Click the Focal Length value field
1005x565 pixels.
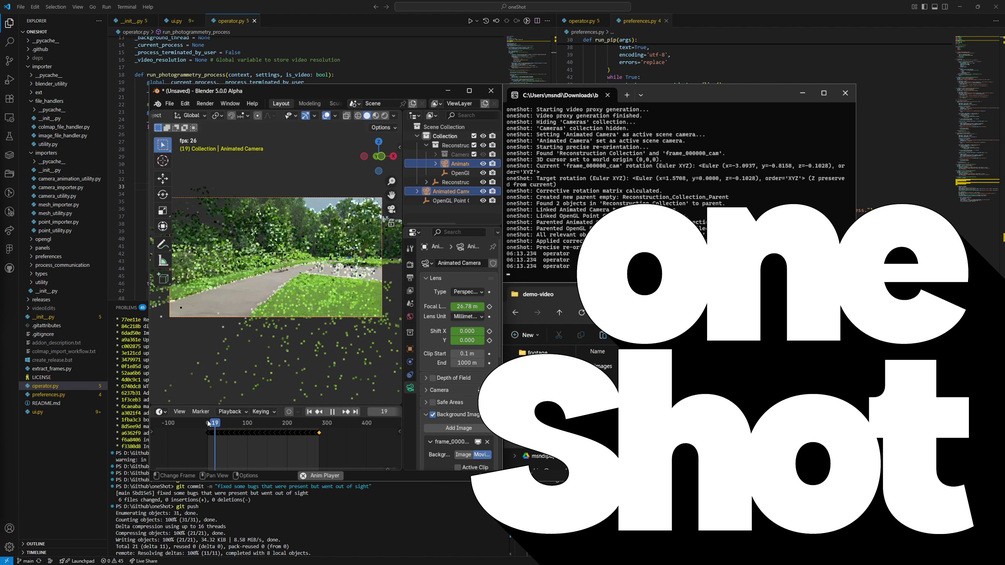tap(467, 306)
